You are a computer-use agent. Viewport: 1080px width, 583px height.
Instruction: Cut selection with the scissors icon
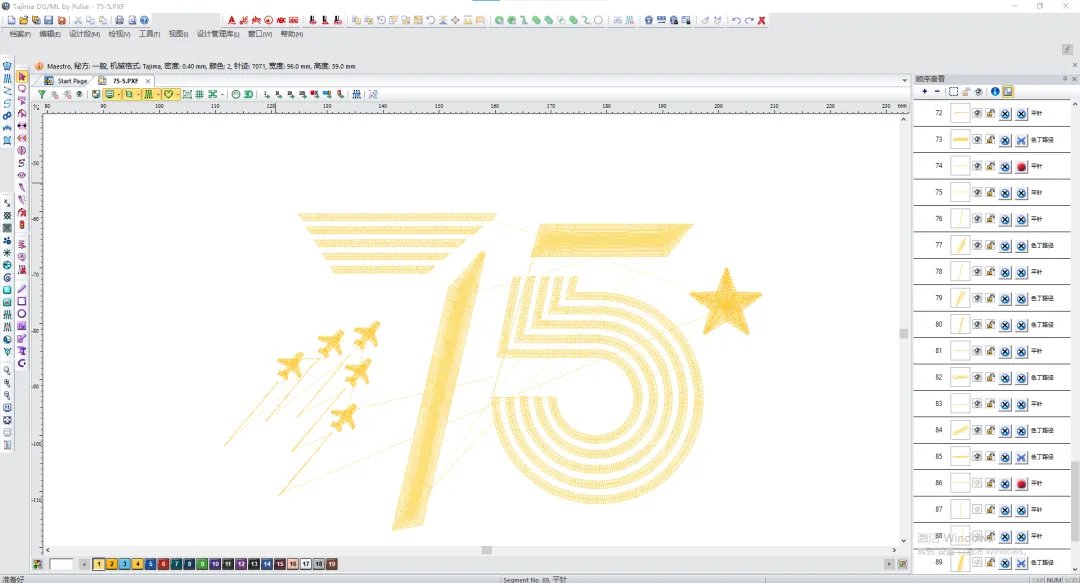pyautogui.click(x=78, y=20)
